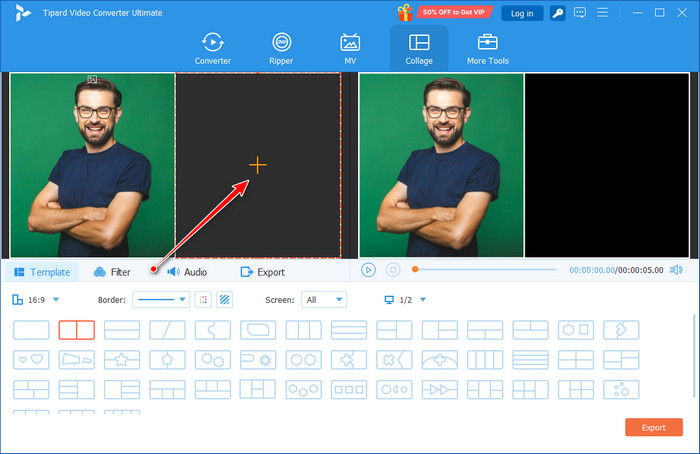This screenshot has width=700, height=454.
Task: Open the Converter module
Action: (212, 49)
